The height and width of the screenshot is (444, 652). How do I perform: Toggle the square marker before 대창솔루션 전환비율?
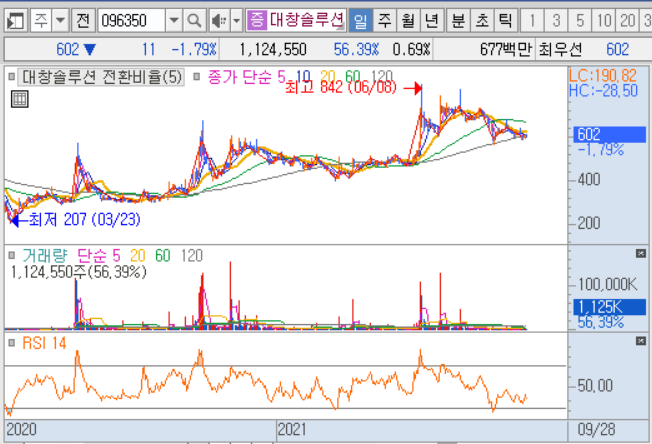click(12, 77)
